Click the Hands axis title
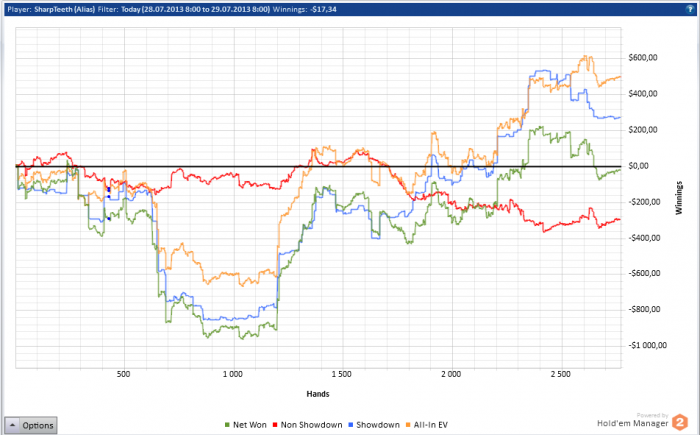Viewport: 700px width, 435px height. (318, 394)
